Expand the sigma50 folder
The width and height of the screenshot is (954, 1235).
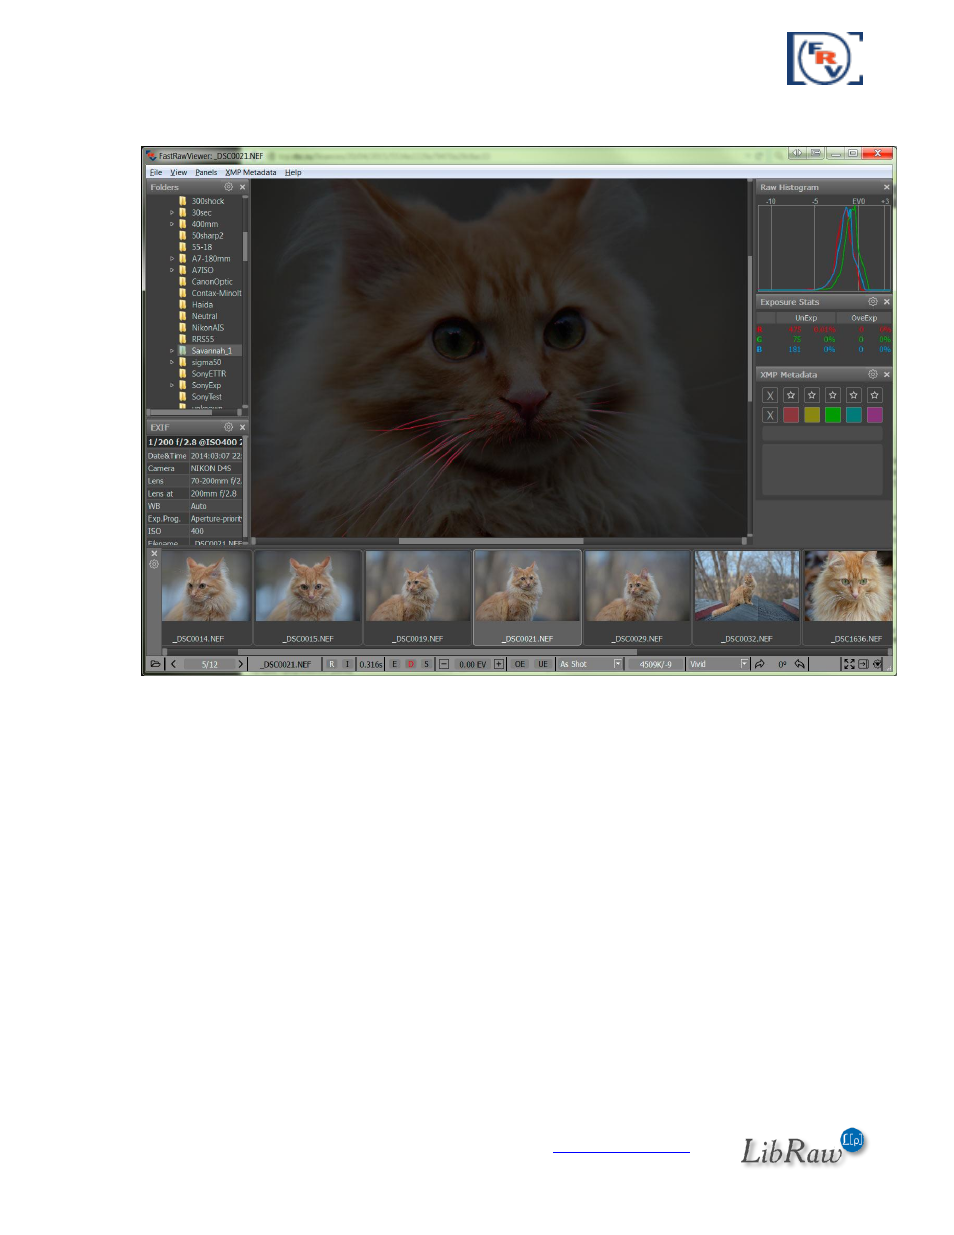[x=172, y=362]
